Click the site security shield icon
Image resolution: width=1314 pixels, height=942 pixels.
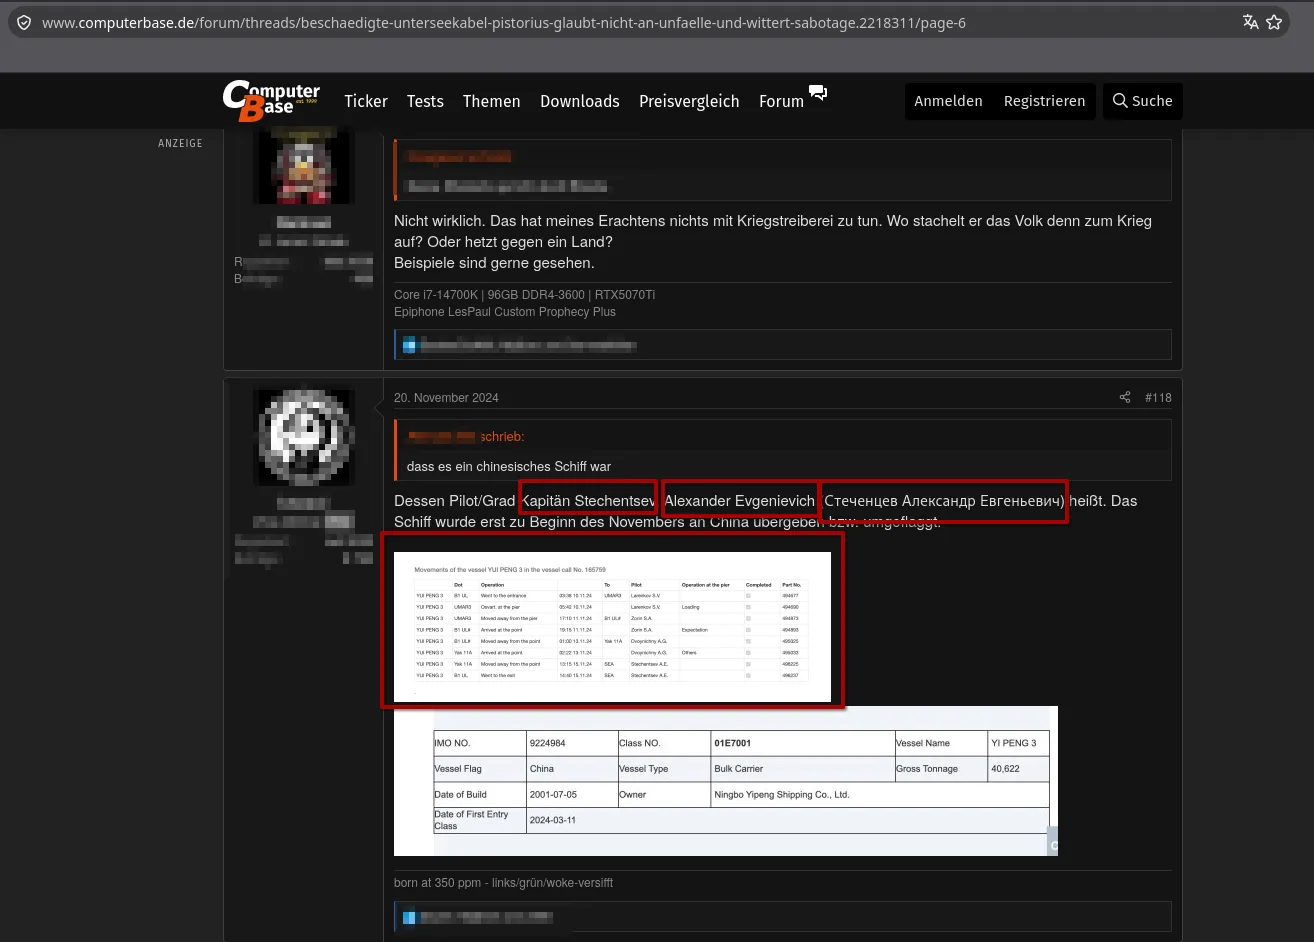pos(24,22)
